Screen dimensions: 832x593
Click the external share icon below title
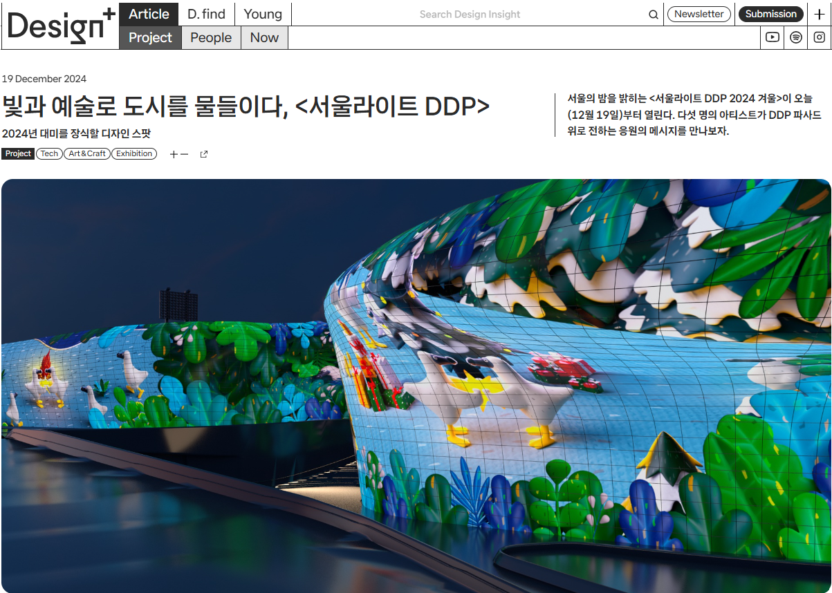204,154
